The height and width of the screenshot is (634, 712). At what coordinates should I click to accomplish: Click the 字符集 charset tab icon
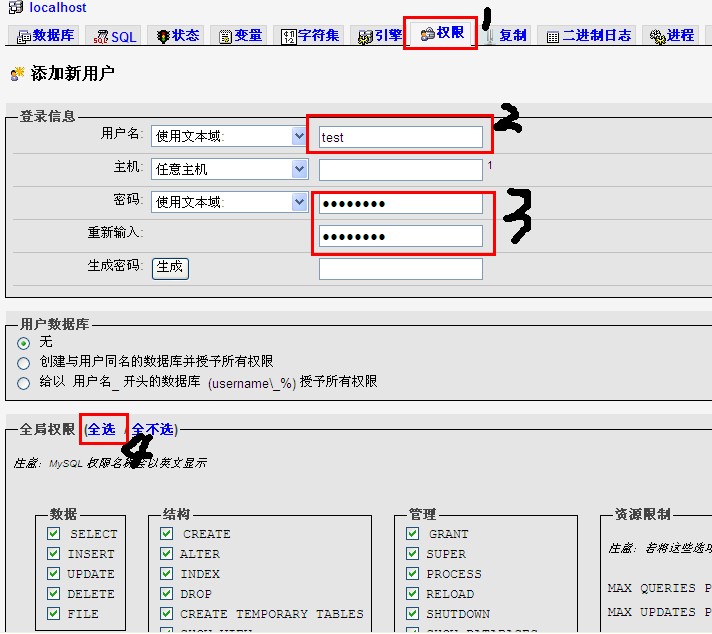coord(289,36)
